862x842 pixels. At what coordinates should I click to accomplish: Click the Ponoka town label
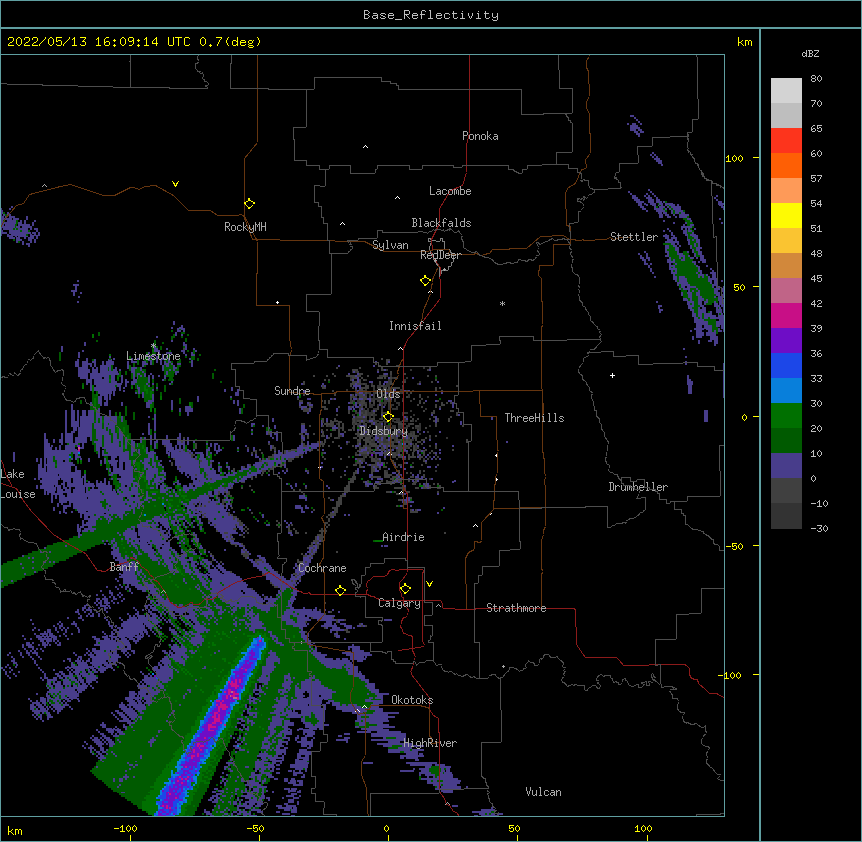pos(480,136)
